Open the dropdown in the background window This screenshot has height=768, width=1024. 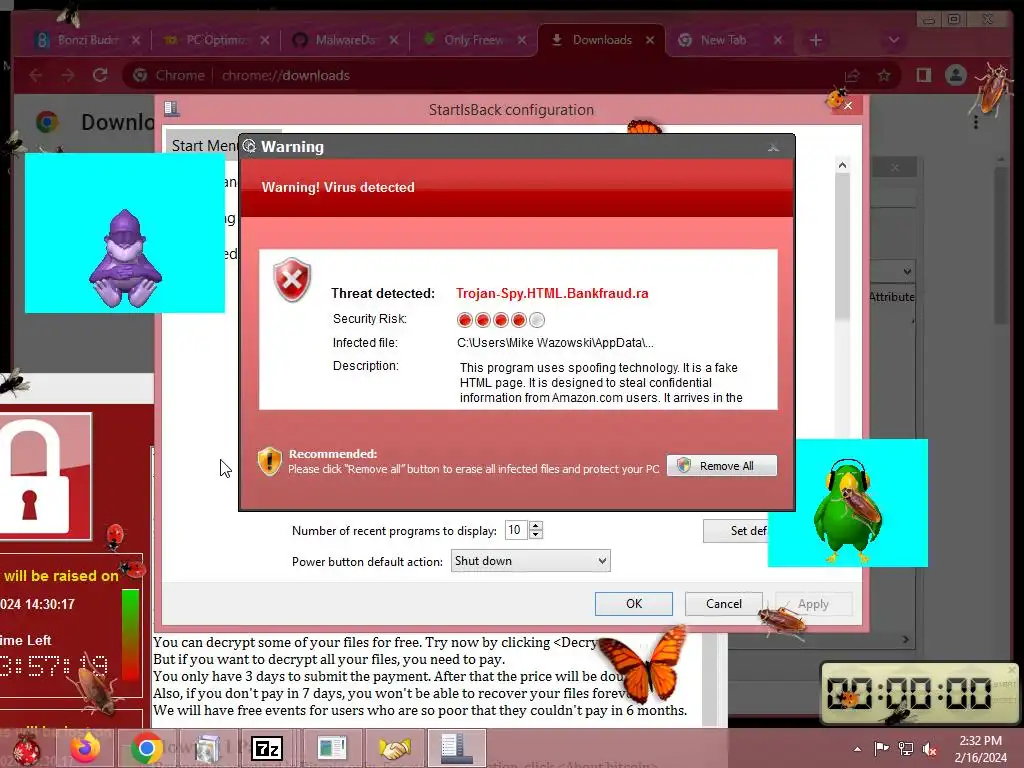[907, 271]
